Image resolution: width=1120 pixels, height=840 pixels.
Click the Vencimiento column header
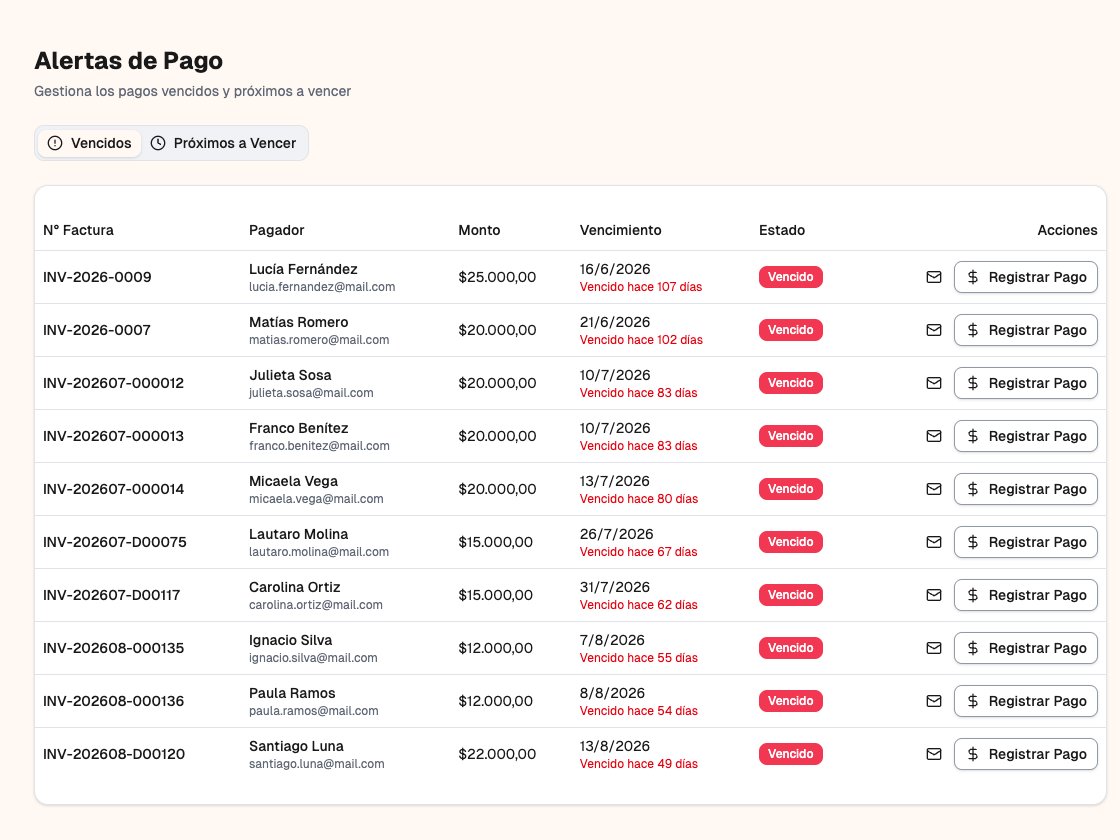(621, 230)
